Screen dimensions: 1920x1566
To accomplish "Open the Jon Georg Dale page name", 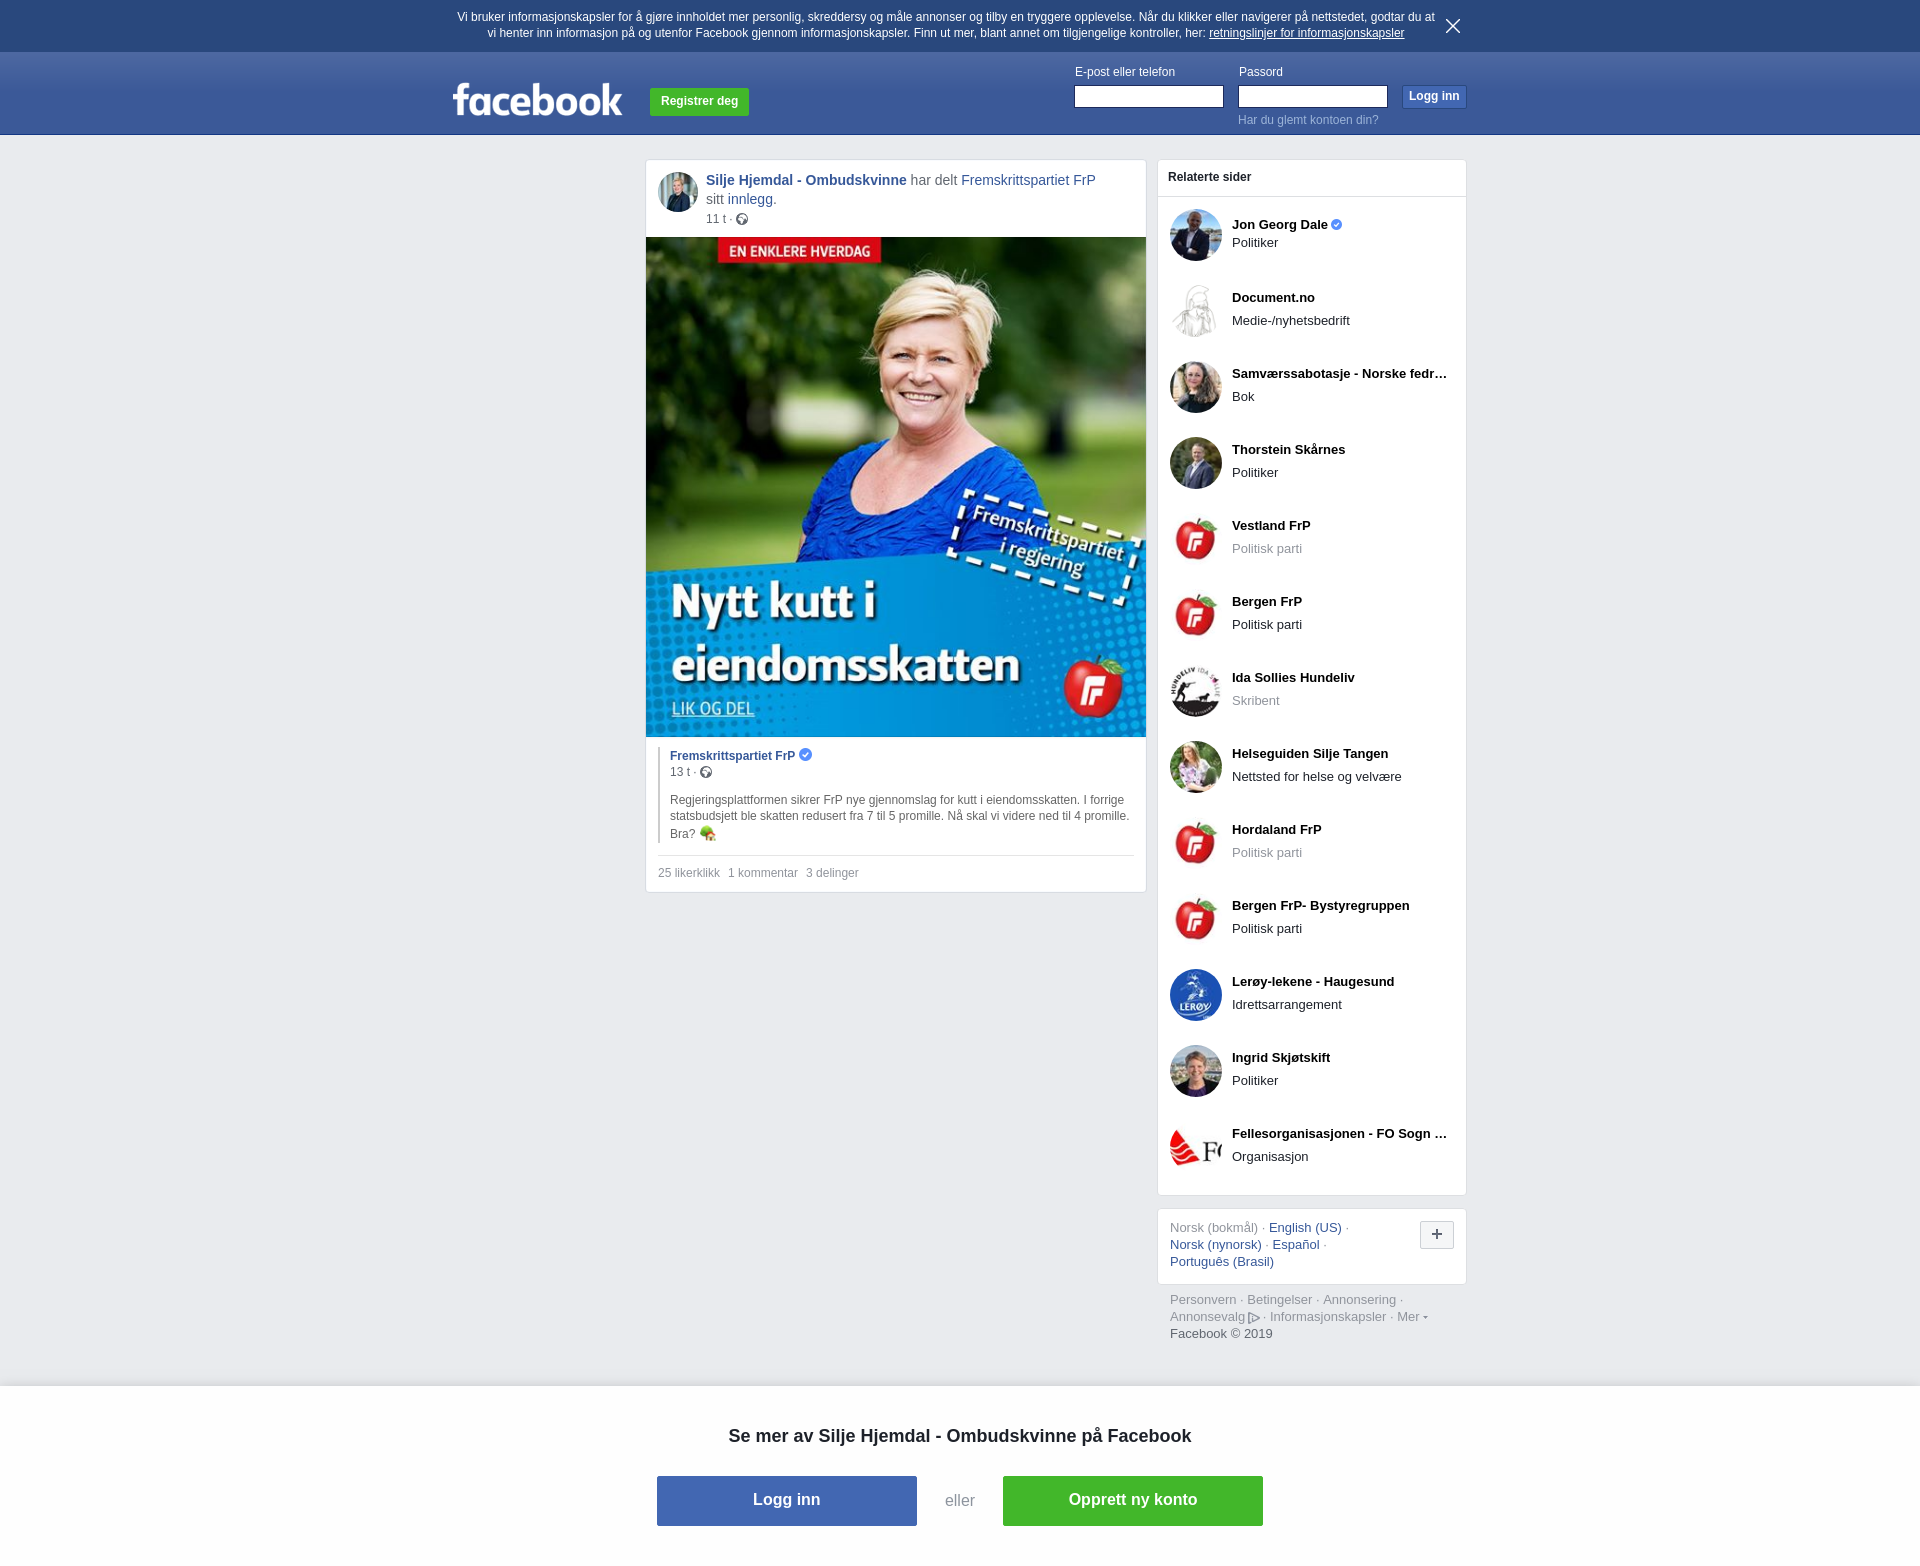I will [1280, 225].
